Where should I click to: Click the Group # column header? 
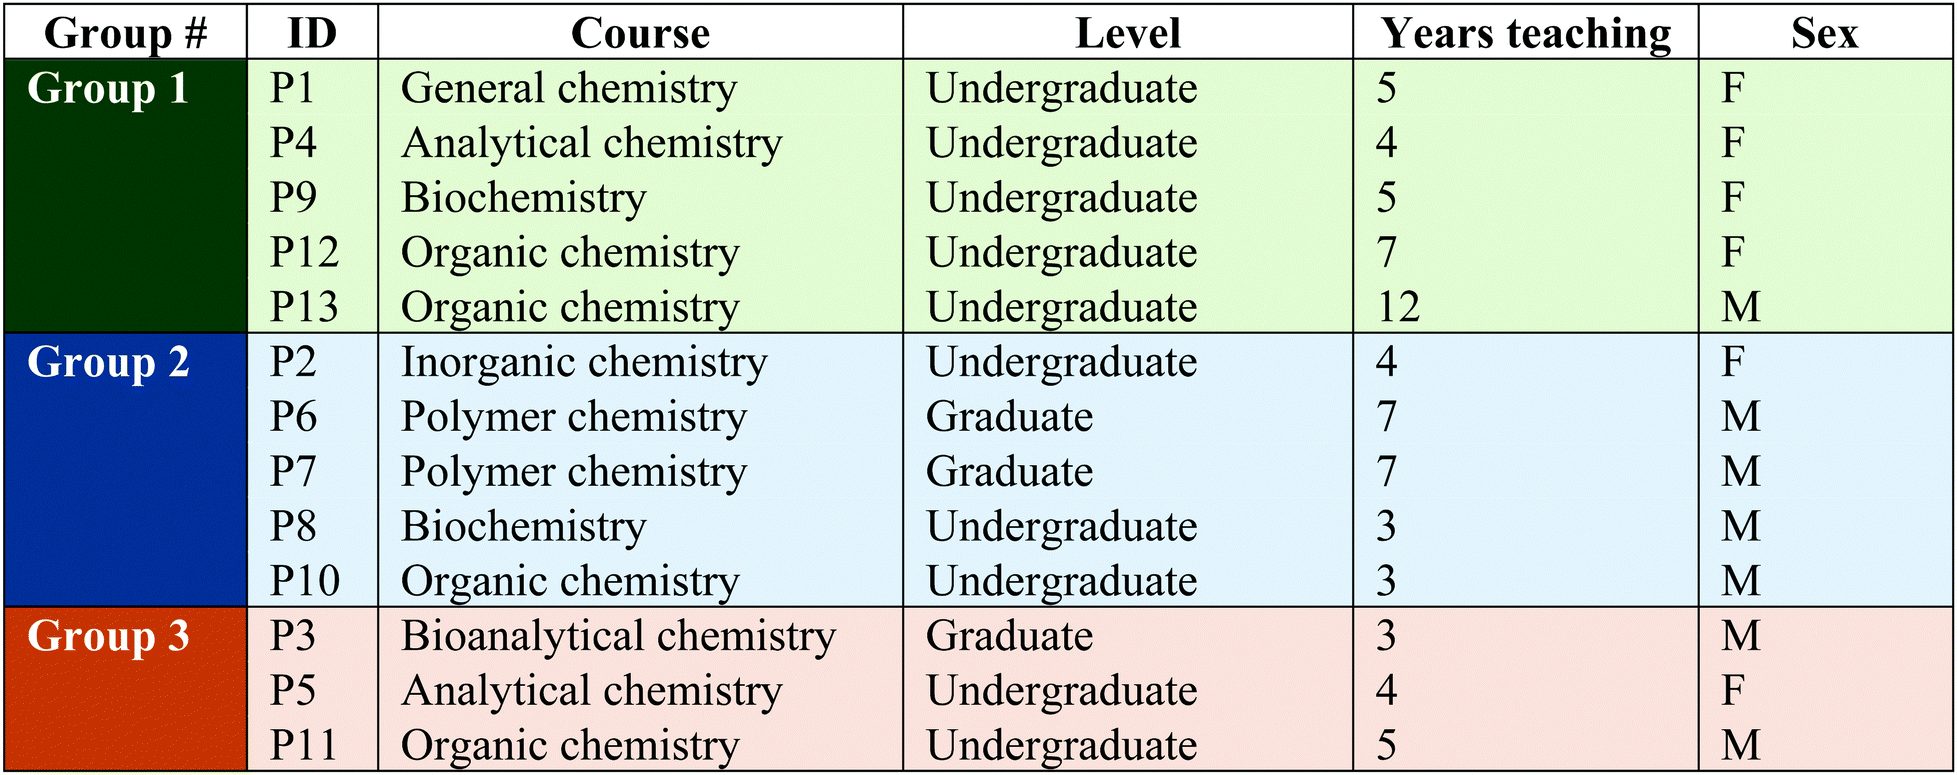pyautogui.click(x=126, y=32)
